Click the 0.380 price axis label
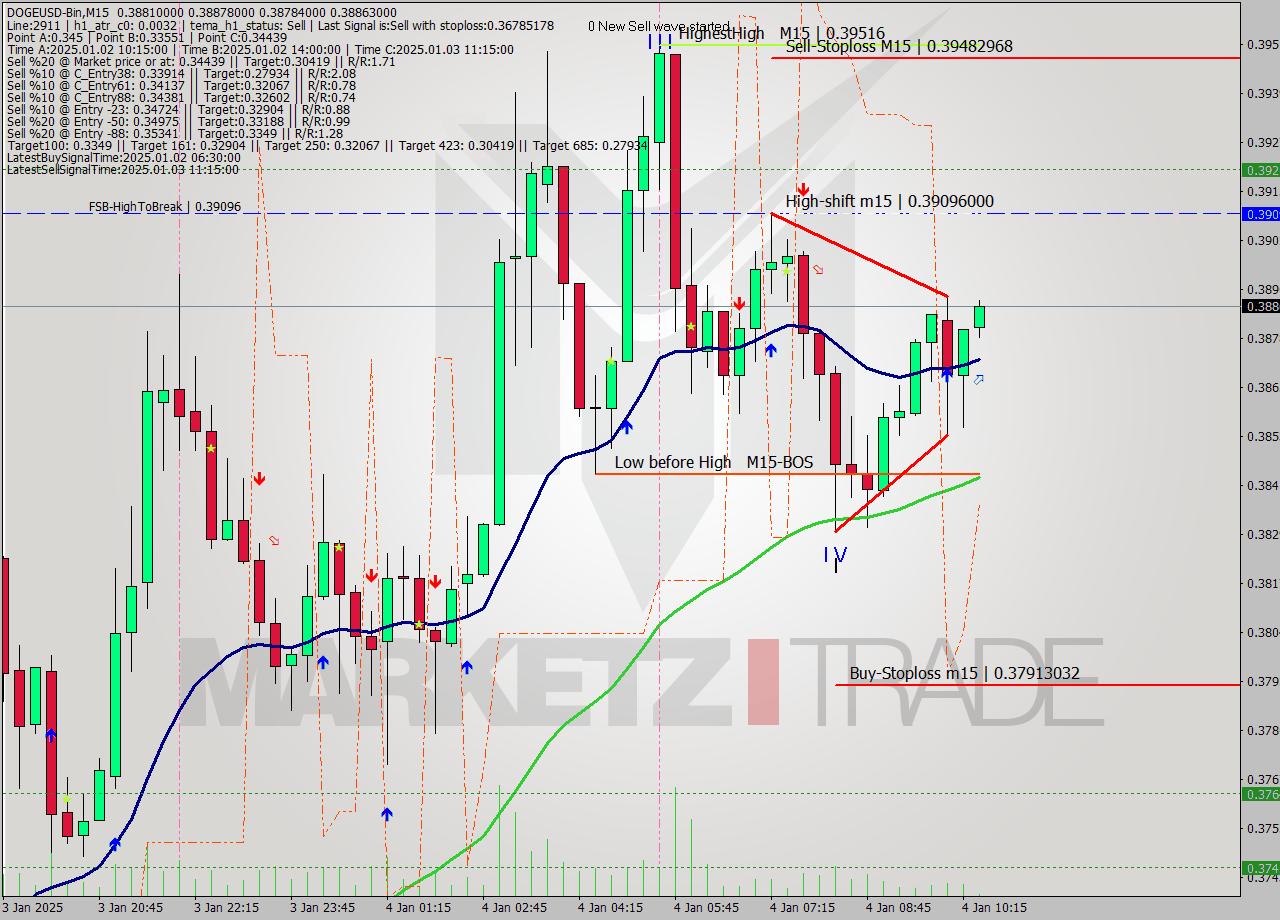The width and height of the screenshot is (1280, 920). (1262, 633)
